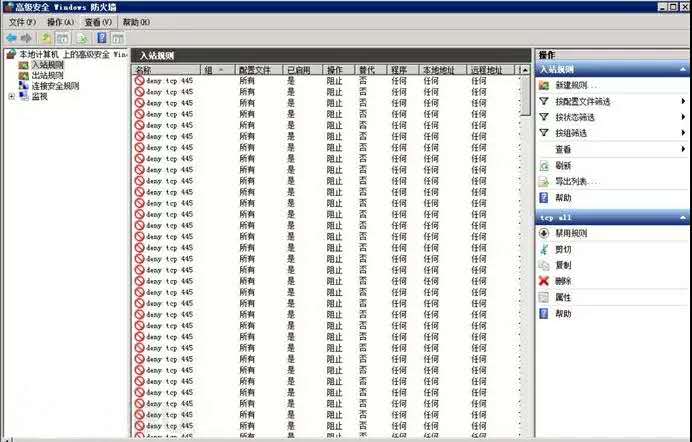Viewport: 692px width, 442px height.
Task: Select 出站规则 in the left tree
Action: (48, 75)
